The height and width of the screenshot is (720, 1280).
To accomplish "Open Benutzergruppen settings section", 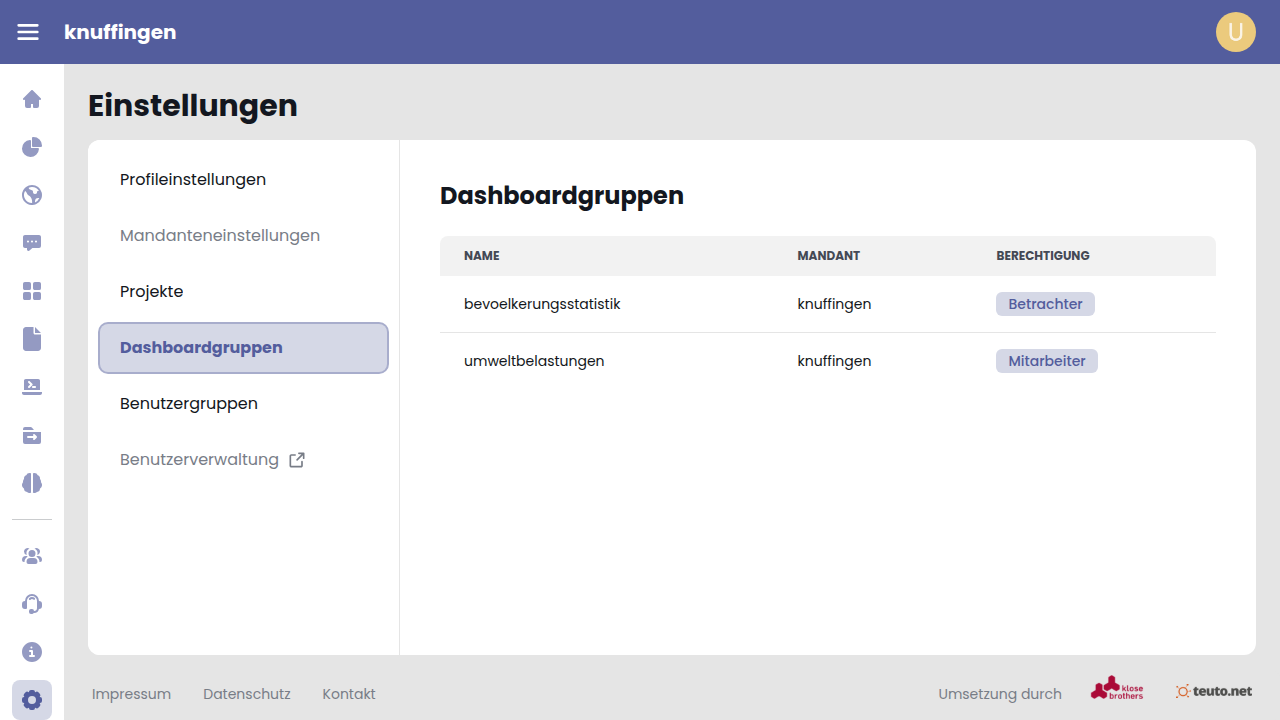I will click(x=189, y=404).
